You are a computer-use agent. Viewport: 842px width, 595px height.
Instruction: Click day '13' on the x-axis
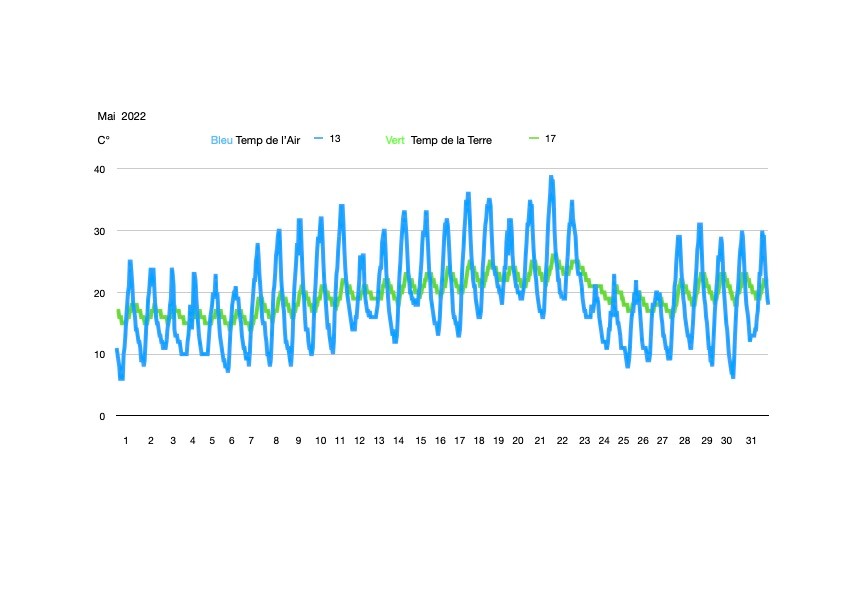379,440
